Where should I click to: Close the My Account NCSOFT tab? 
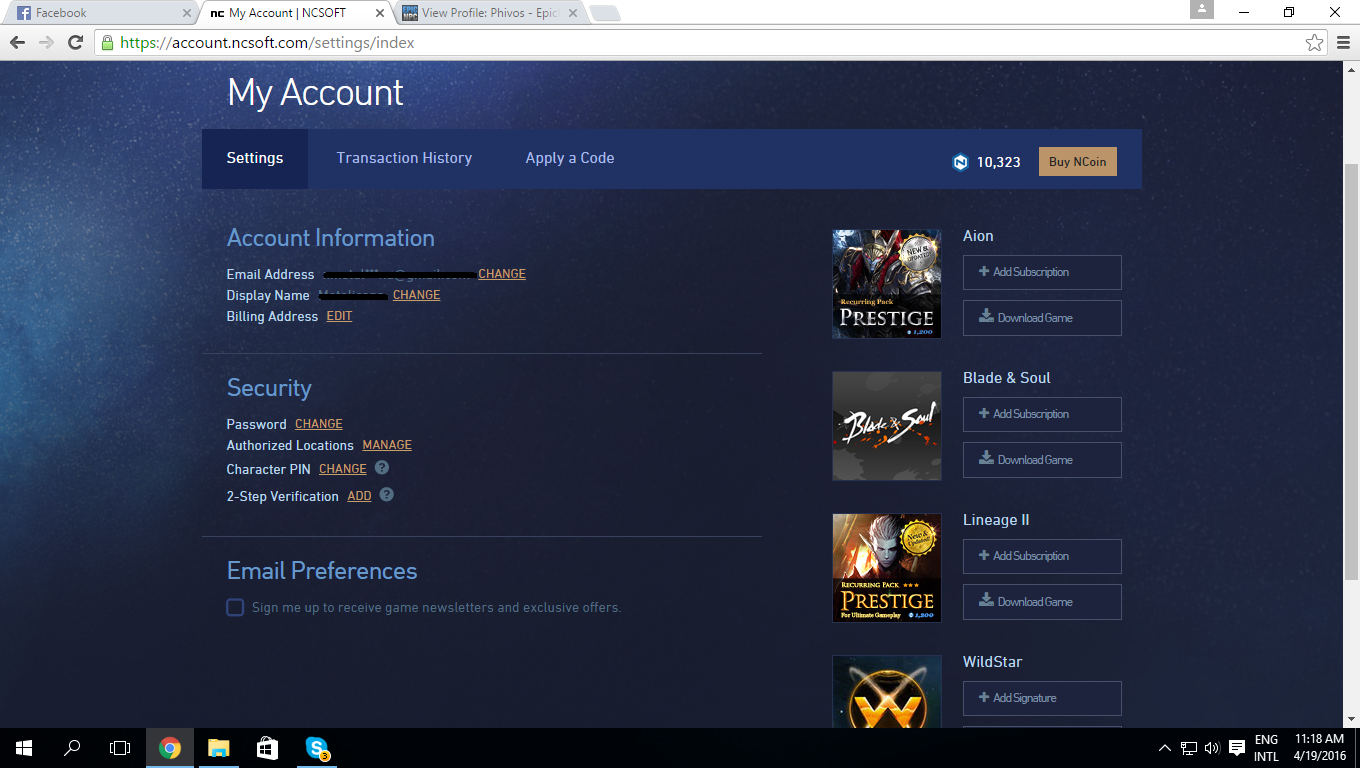point(380,13)
